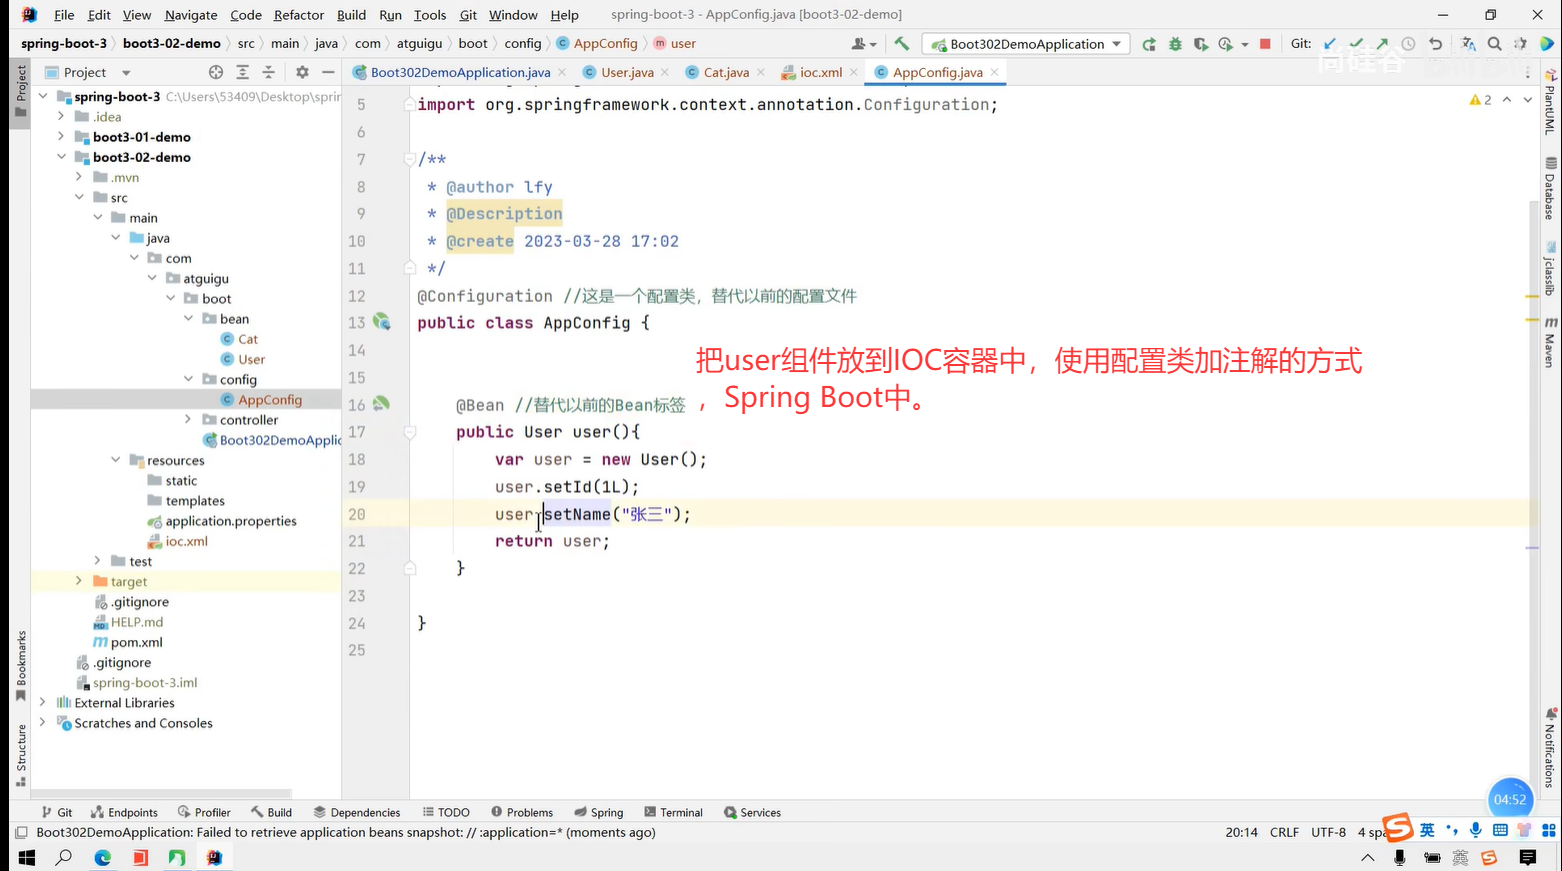The image size is (1562, 871).
Task: Expand all in Project panel toolbar
Action: [242, 72]
